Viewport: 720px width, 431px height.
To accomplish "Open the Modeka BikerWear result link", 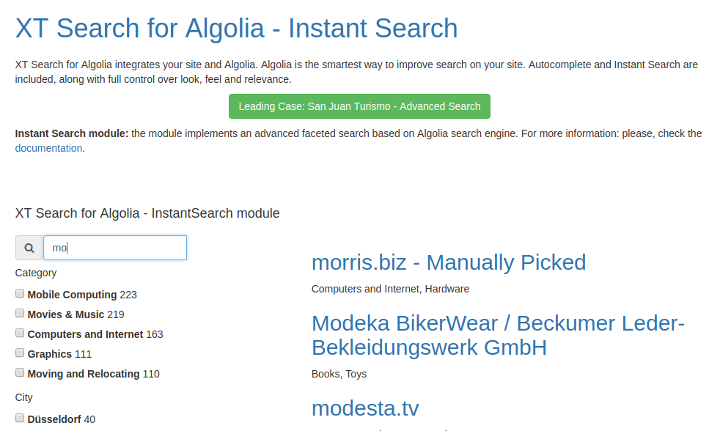I will 498,336.
